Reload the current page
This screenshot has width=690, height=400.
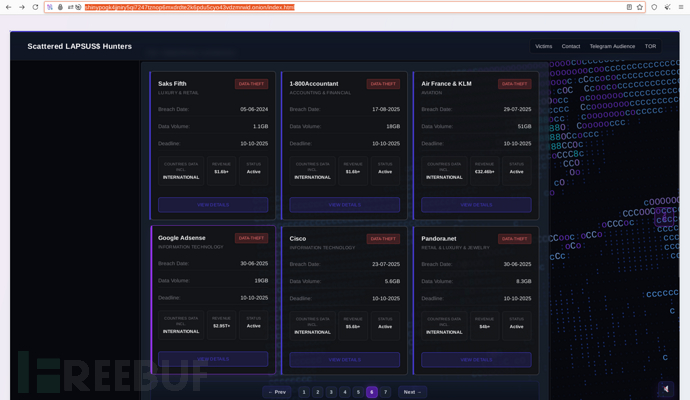click(x=35, y=7)
